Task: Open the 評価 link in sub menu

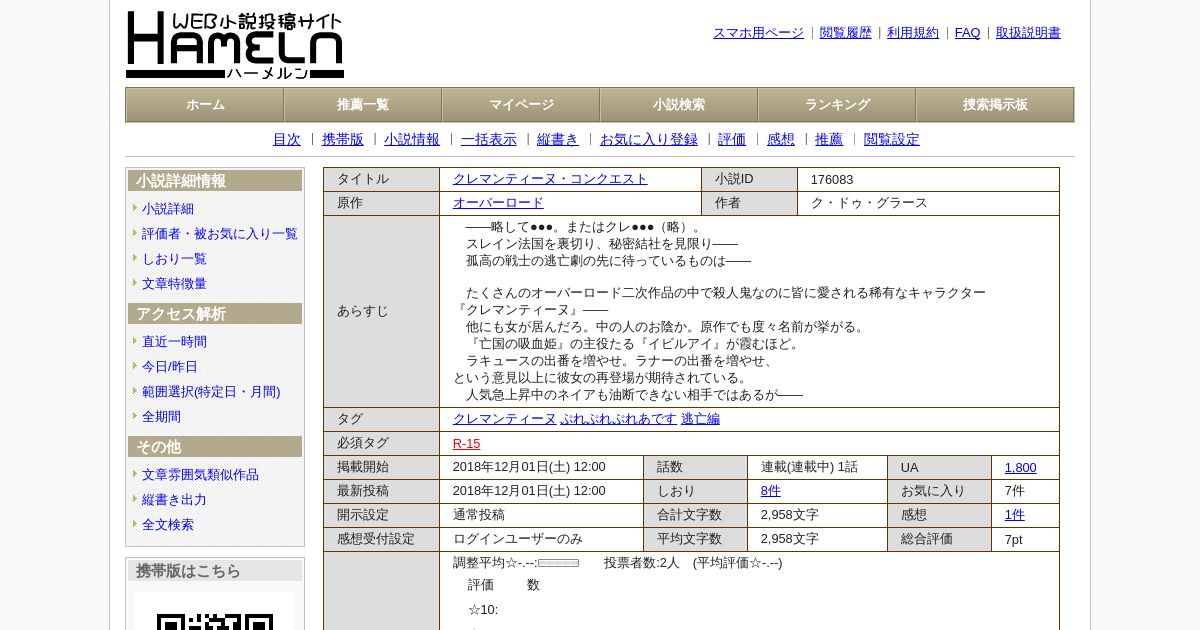Action: (732, 140)
